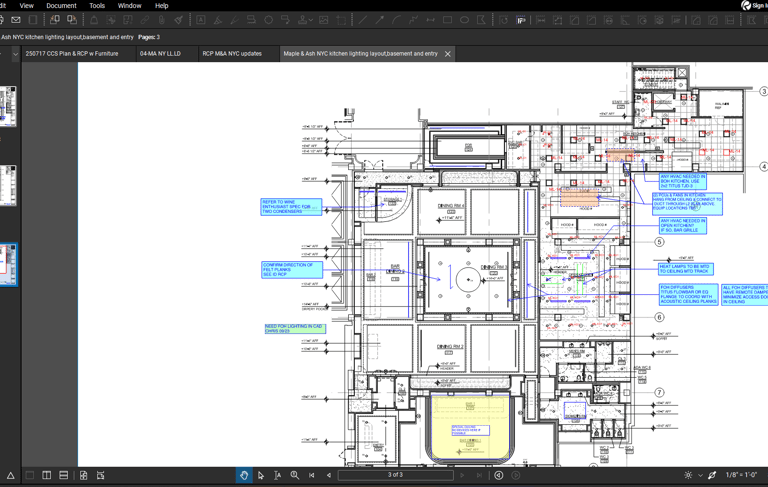Image resolution: width=768 pixels, height=487 pixels.
Task: Open the Help menu
Action: [x=162, y=5]
